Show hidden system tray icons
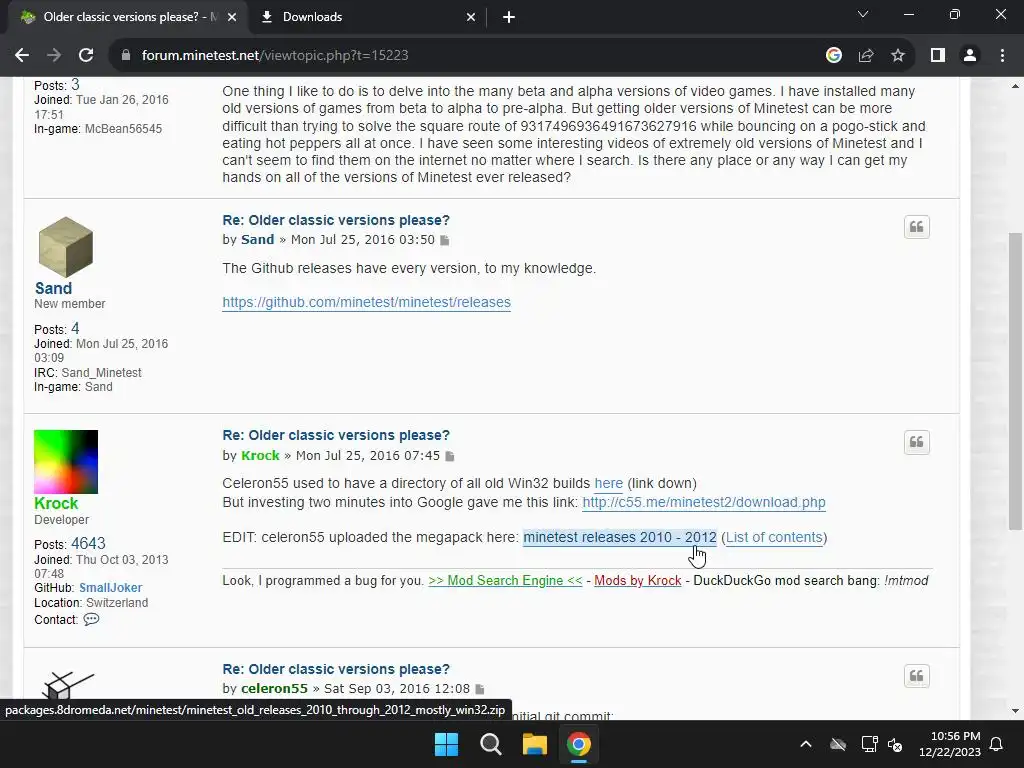The width and height of the screenshot is (1024, 768). tap(806, 744)
